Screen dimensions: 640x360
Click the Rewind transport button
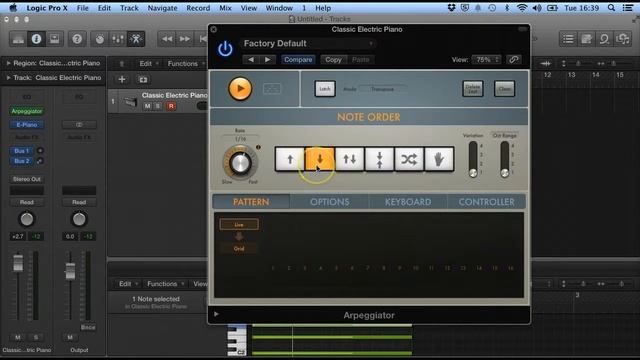click(x=167, y=39)
